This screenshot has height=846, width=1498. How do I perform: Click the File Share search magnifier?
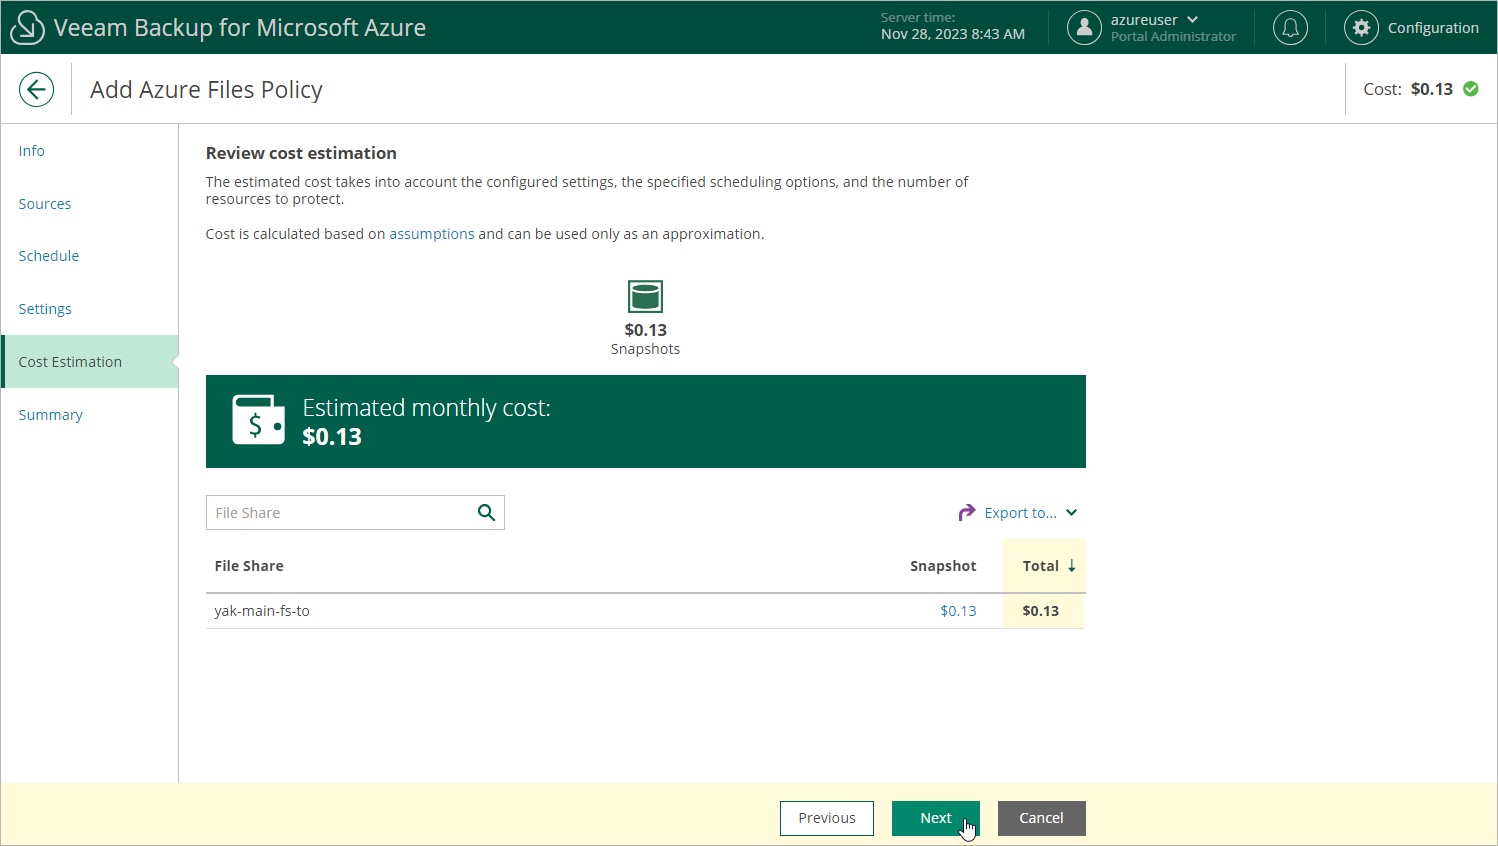click(x=487, y=513)
